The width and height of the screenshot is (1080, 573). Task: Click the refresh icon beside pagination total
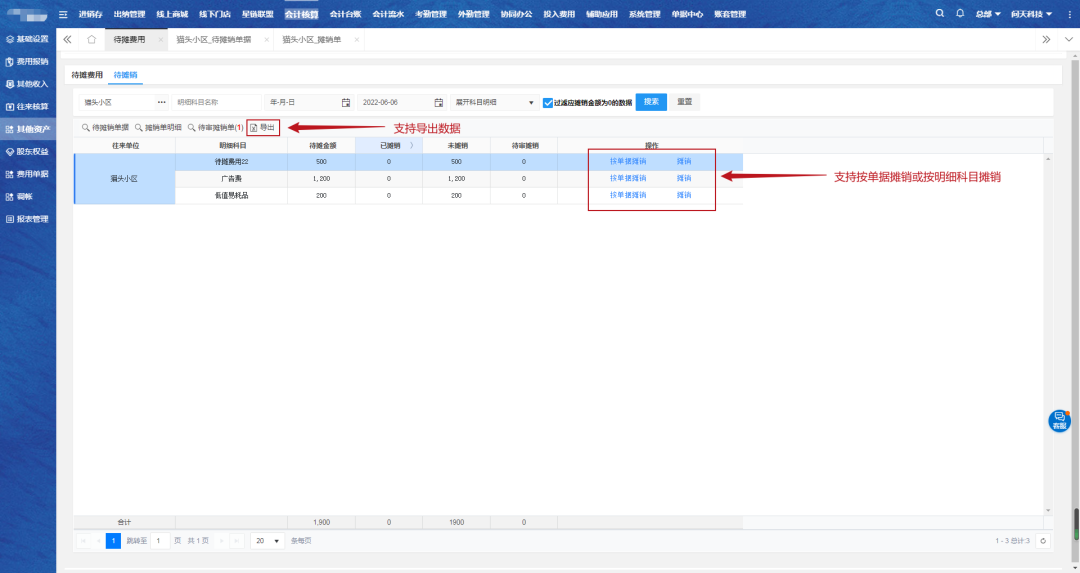pyautogui.click(x=1043, y=541)
